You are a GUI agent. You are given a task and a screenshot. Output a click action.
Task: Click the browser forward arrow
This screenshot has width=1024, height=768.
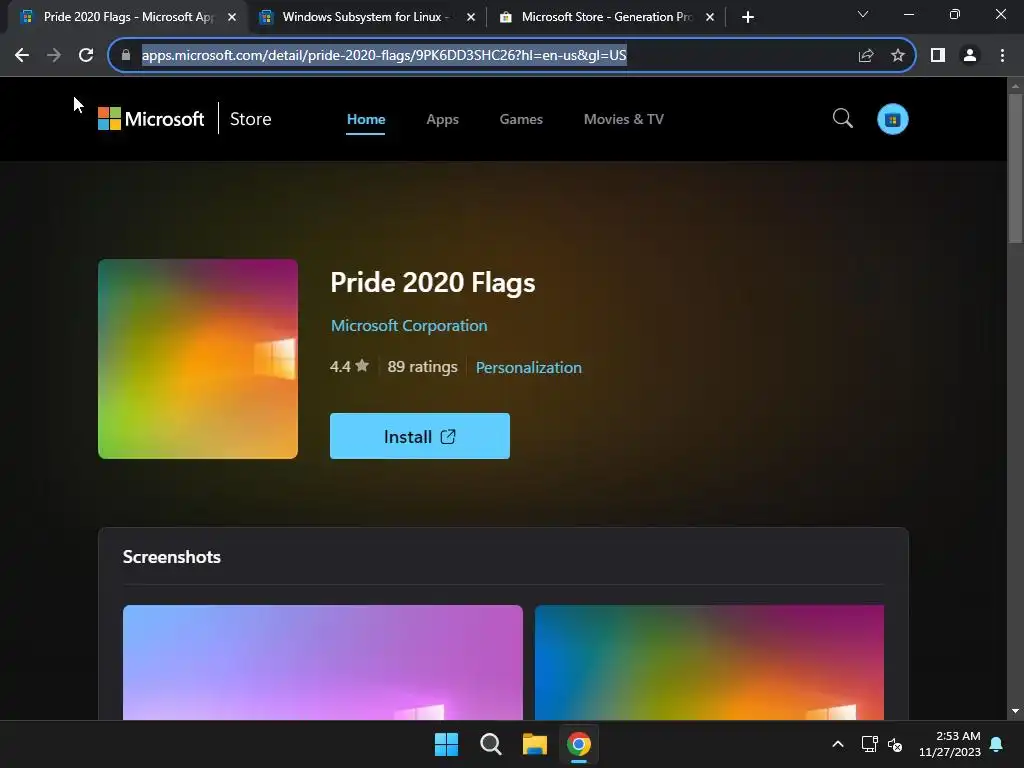point(54,56)
